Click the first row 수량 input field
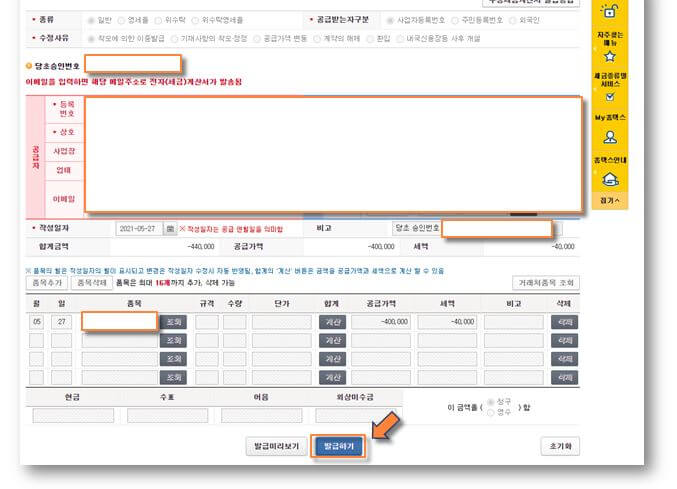The width and height of the screenshot is (677, 489). click(235, 322)
